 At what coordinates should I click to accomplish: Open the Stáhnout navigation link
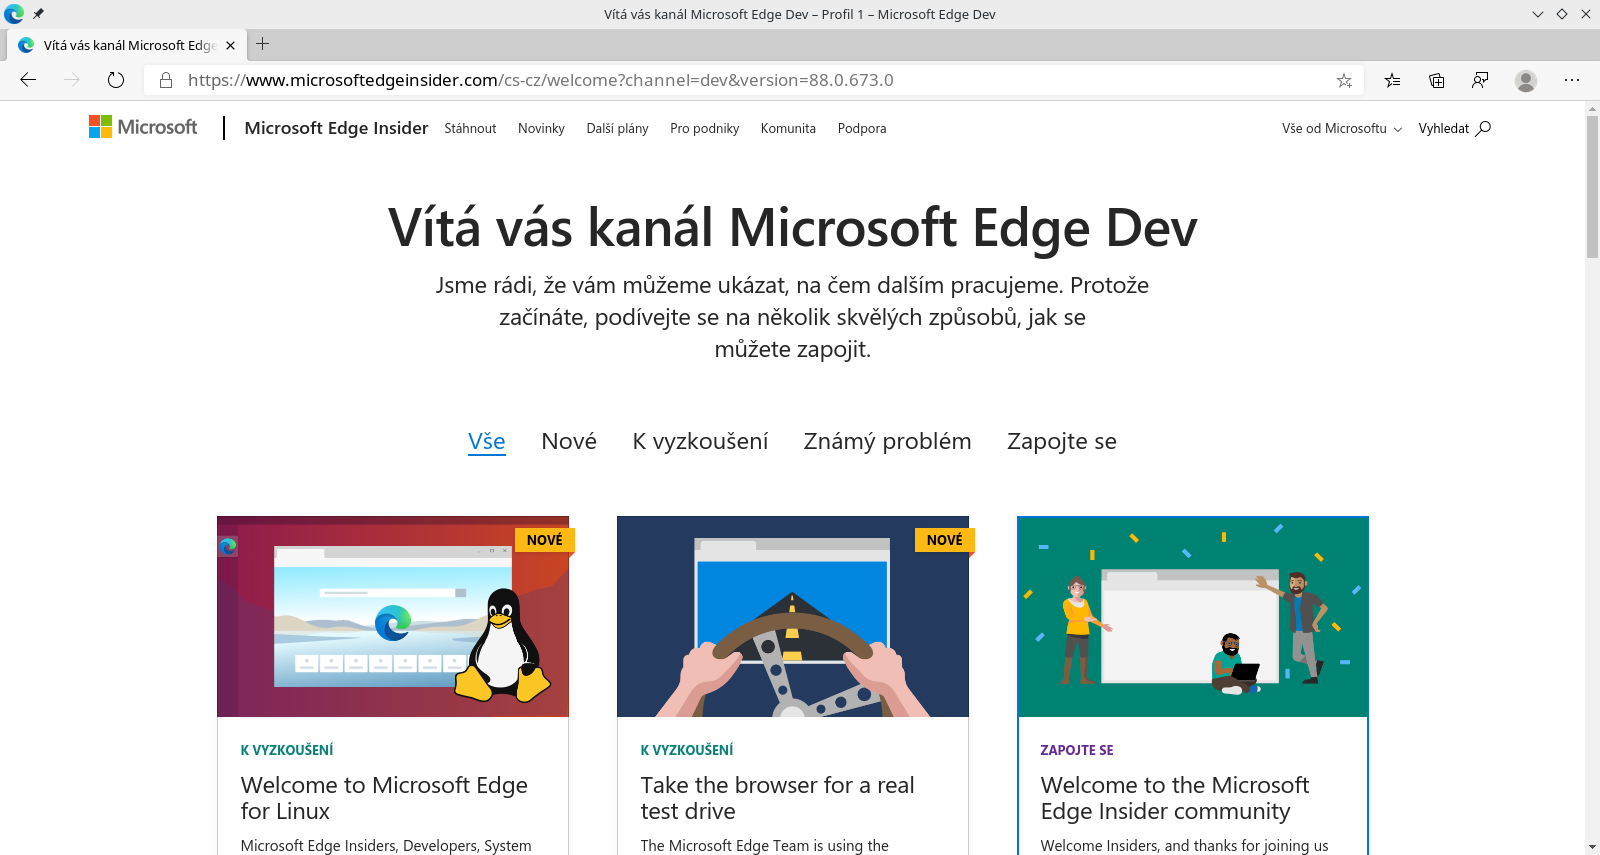(x=470, y=128)
